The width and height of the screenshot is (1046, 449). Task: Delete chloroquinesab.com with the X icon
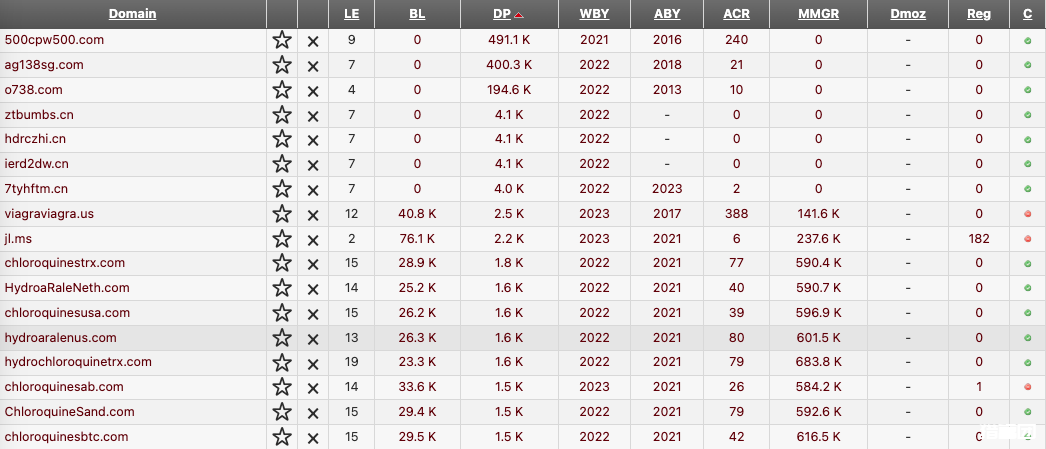313,388
